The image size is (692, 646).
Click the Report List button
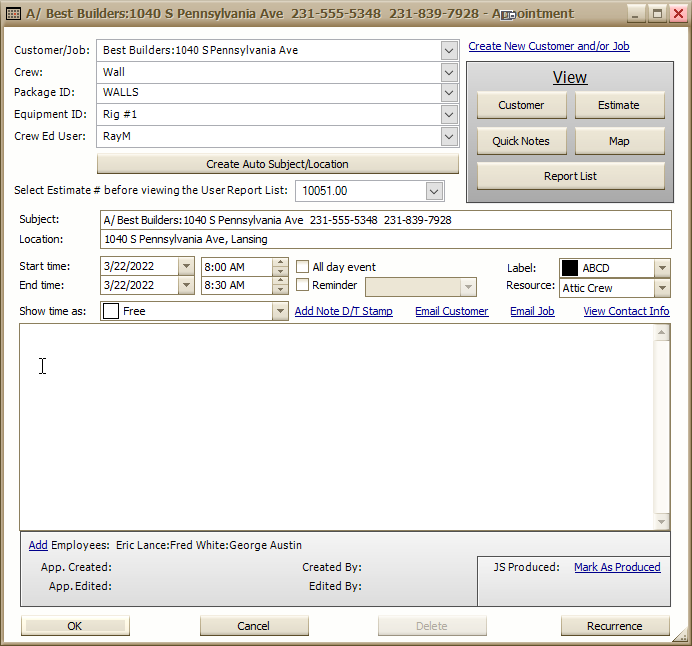pos(570,176)
